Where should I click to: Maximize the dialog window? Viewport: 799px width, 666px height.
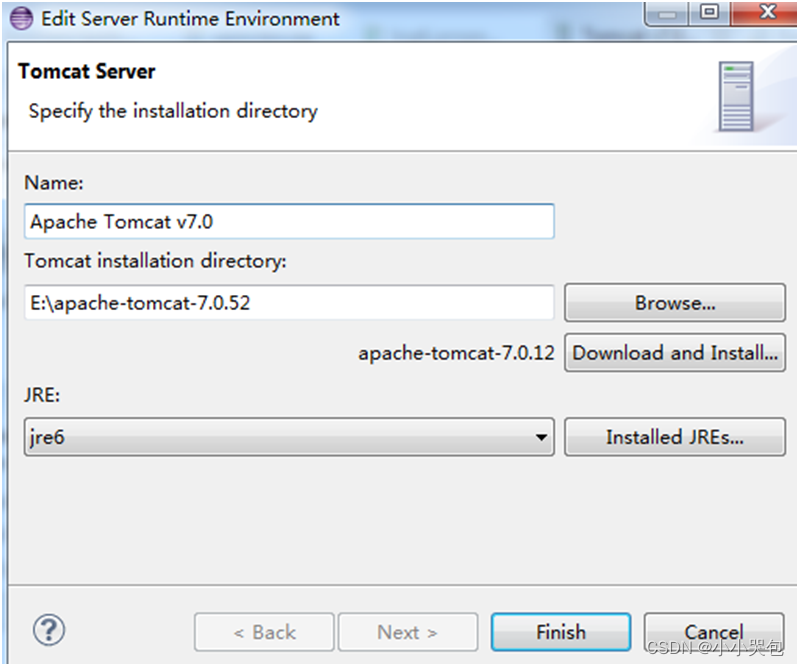coord(710,13)
